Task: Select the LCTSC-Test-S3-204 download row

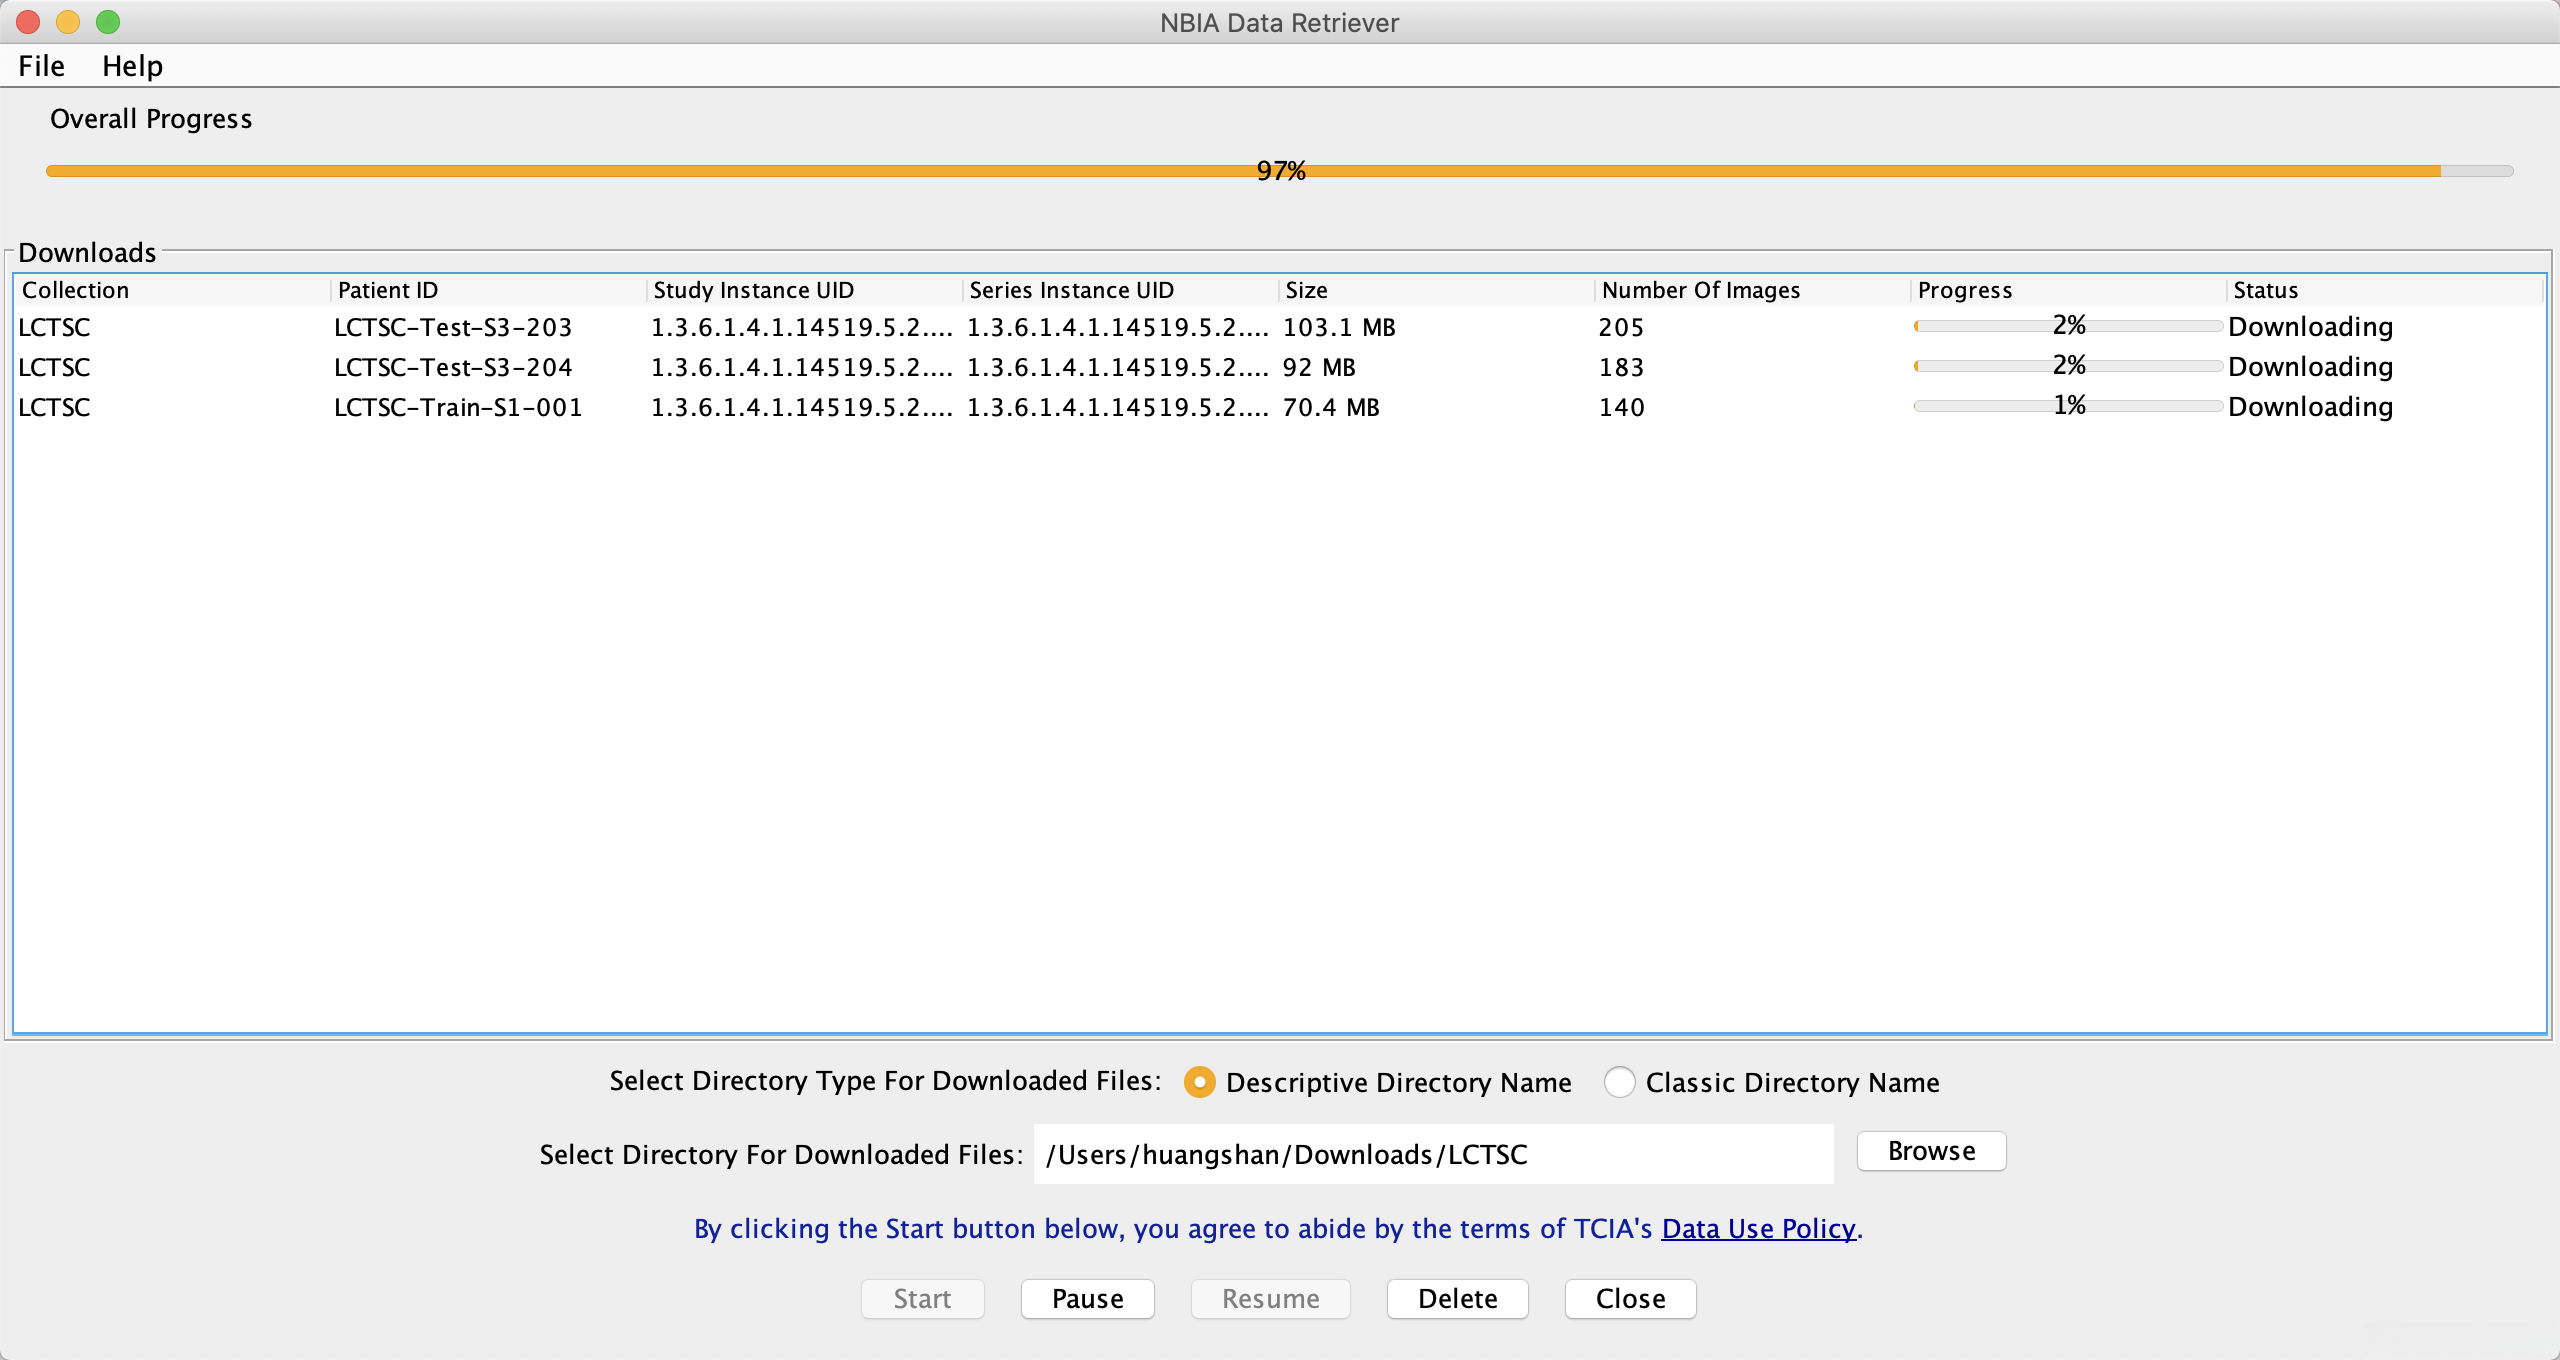Action: pos(453,367)
